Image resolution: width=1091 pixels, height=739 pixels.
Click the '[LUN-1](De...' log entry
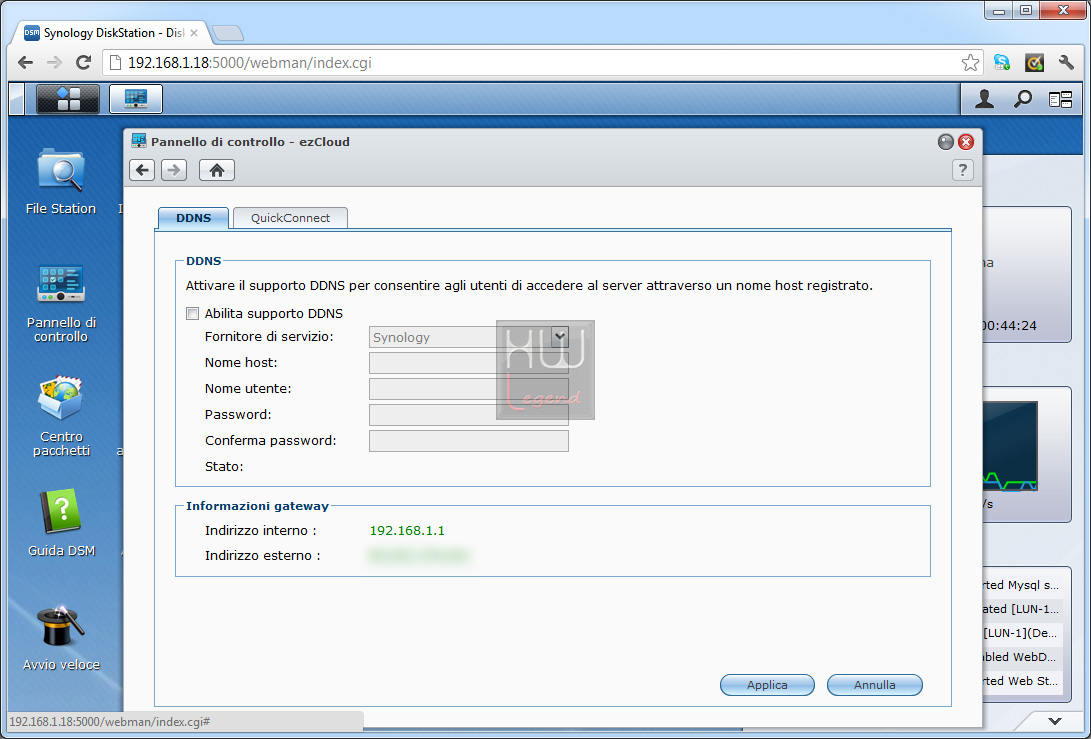(1021, 633)
